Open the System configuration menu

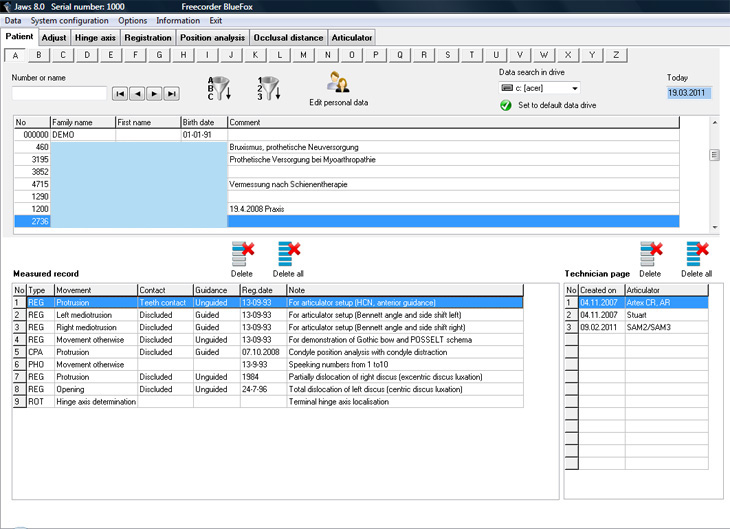click(69, 20)
